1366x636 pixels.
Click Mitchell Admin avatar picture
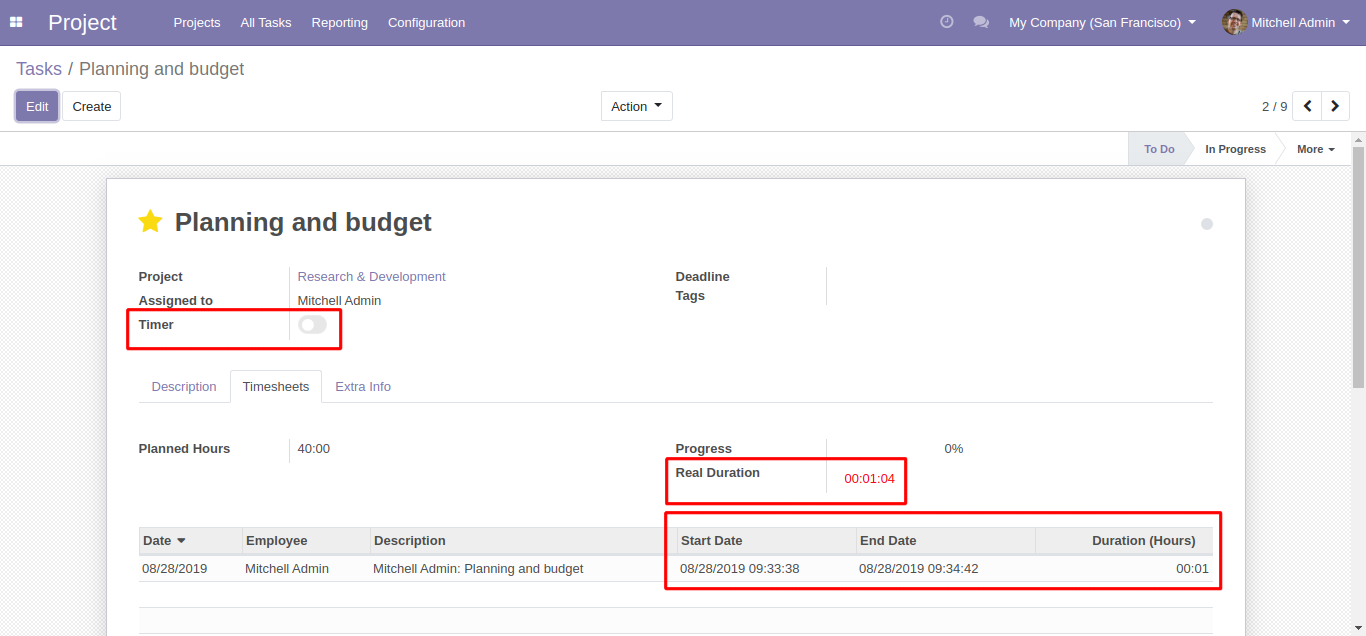[1234, 22]
